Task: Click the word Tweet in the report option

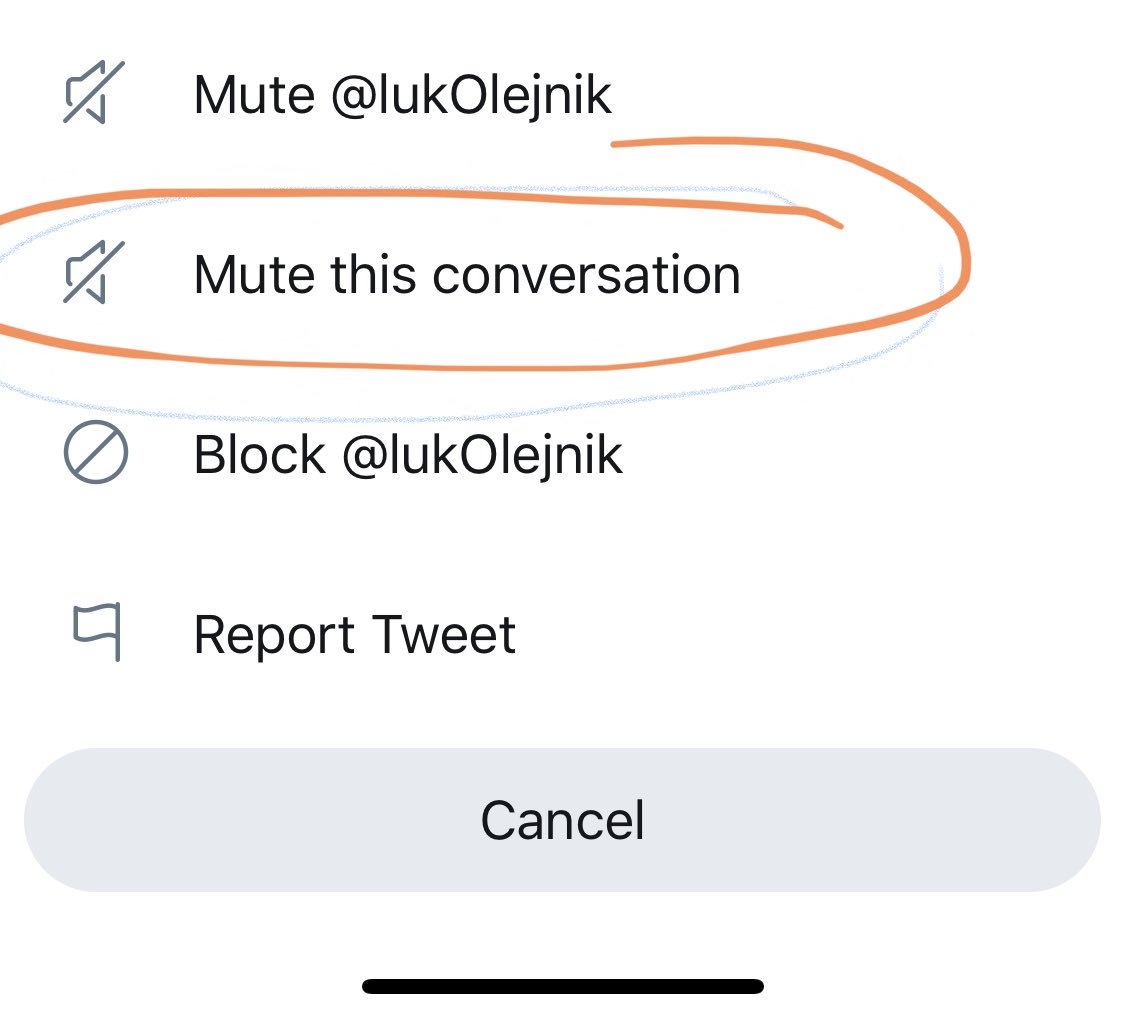Action: (x=444, y=635)
